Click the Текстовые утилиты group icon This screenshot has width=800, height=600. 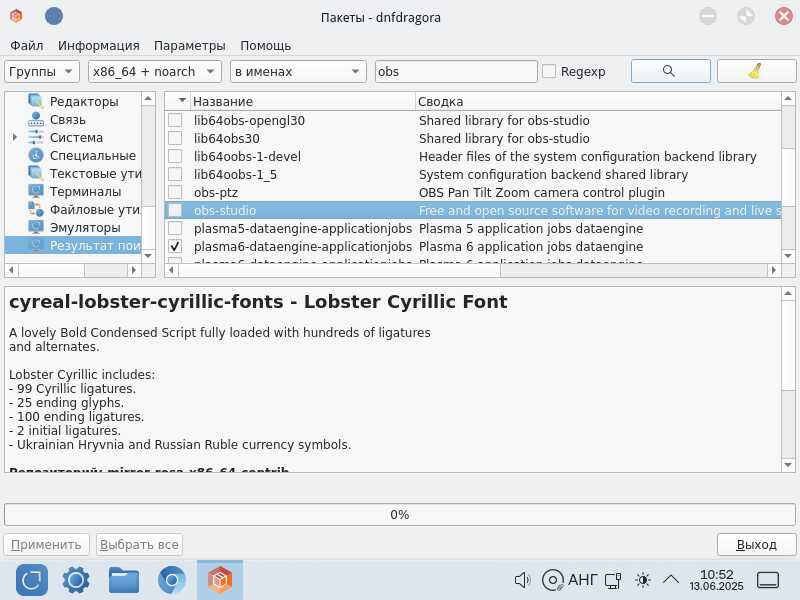click(36, 173)
